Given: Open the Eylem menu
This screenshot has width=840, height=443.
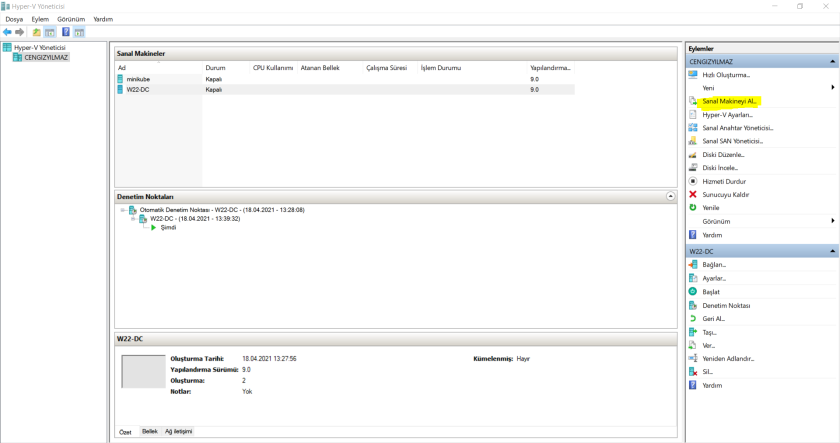Looking at the screenshot, I should point(40,19).
